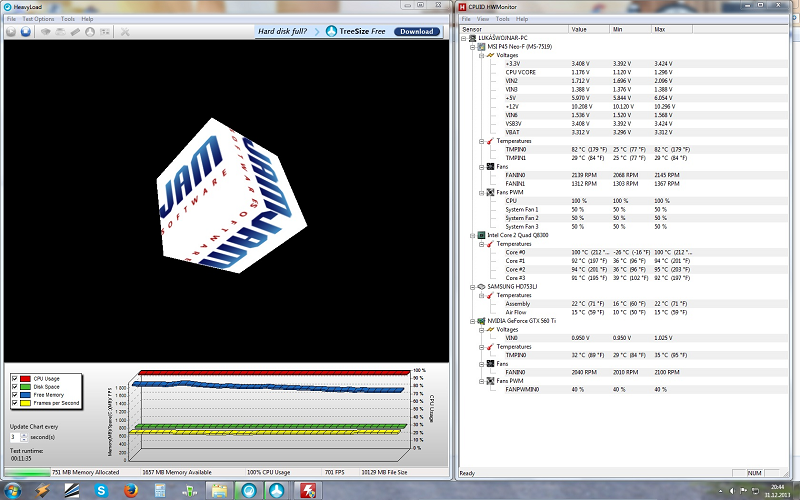Collapse the SAMSUNG HD753LJ node
This screenshot has height=500, width=800.
[x=472, y=287]
